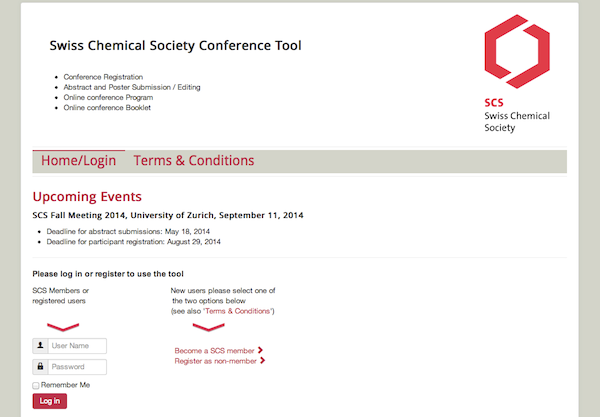The height and width of the screenshot is (417, 600).
Task: Click the Upcoming Events heading
Action: tap(87, 197)
